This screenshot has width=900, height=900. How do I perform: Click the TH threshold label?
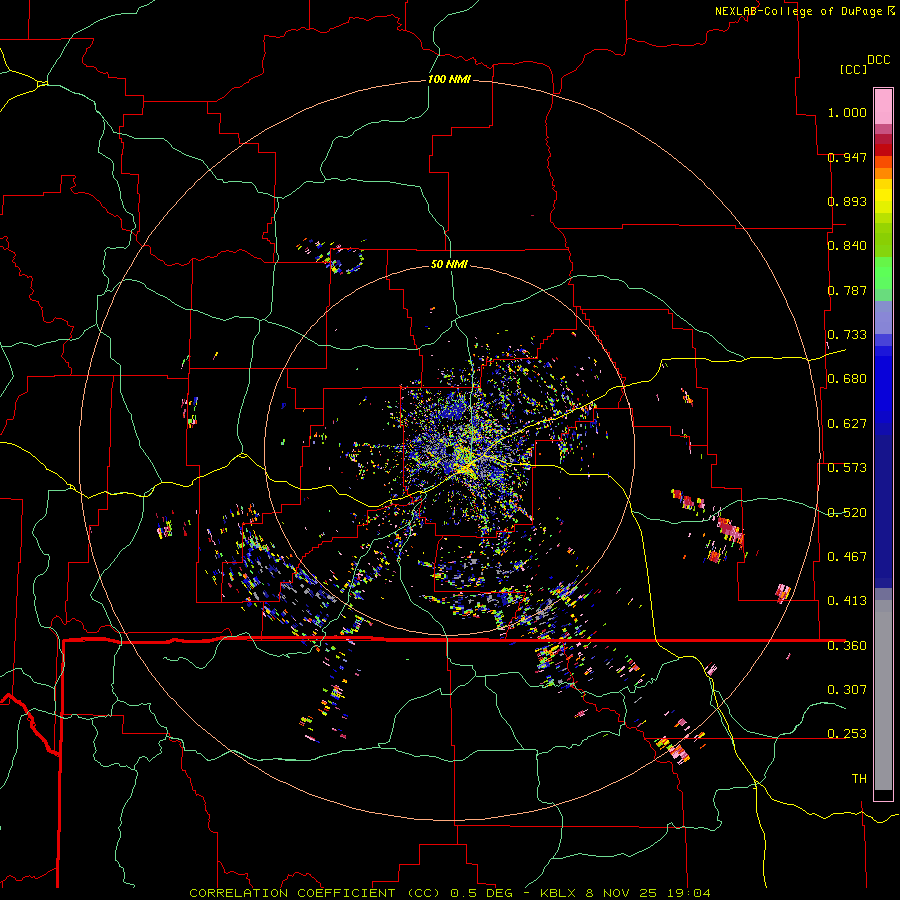coord(859,779)
